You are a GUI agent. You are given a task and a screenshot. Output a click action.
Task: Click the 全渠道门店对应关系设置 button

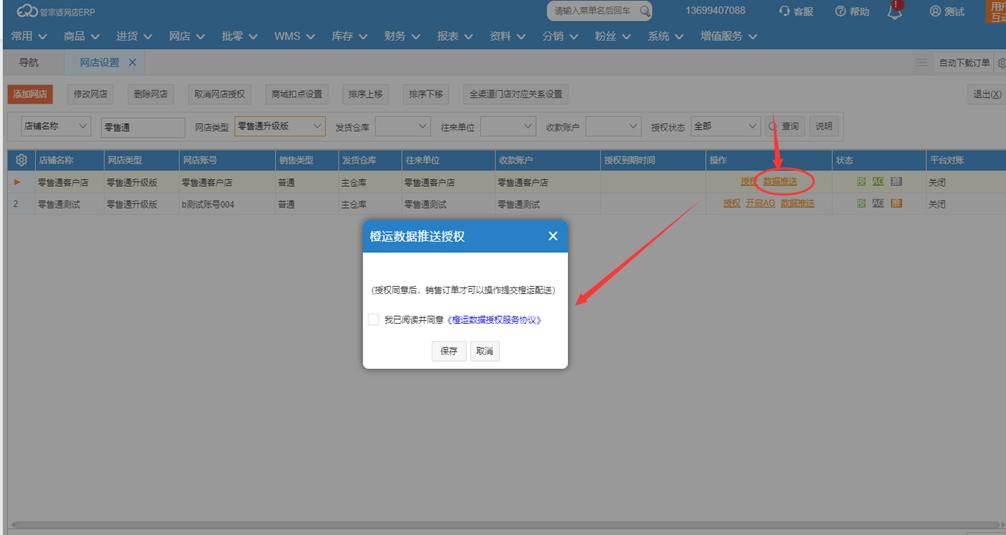[x=516, y=94]
